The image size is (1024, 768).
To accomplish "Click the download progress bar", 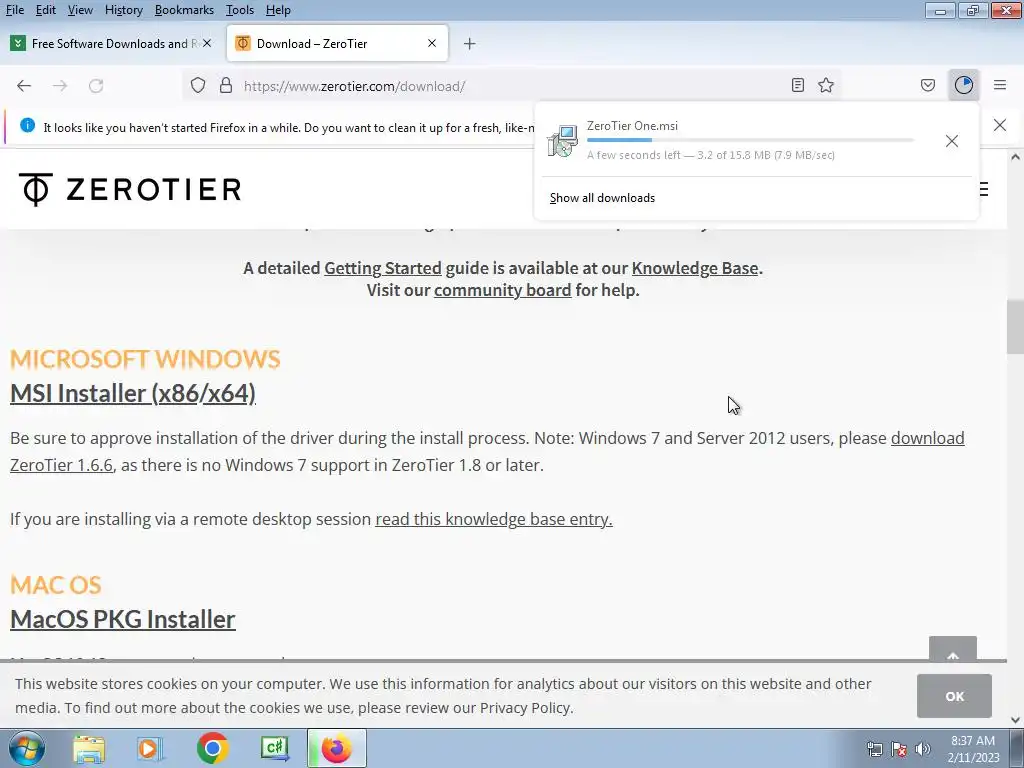I will click(750, 140).
